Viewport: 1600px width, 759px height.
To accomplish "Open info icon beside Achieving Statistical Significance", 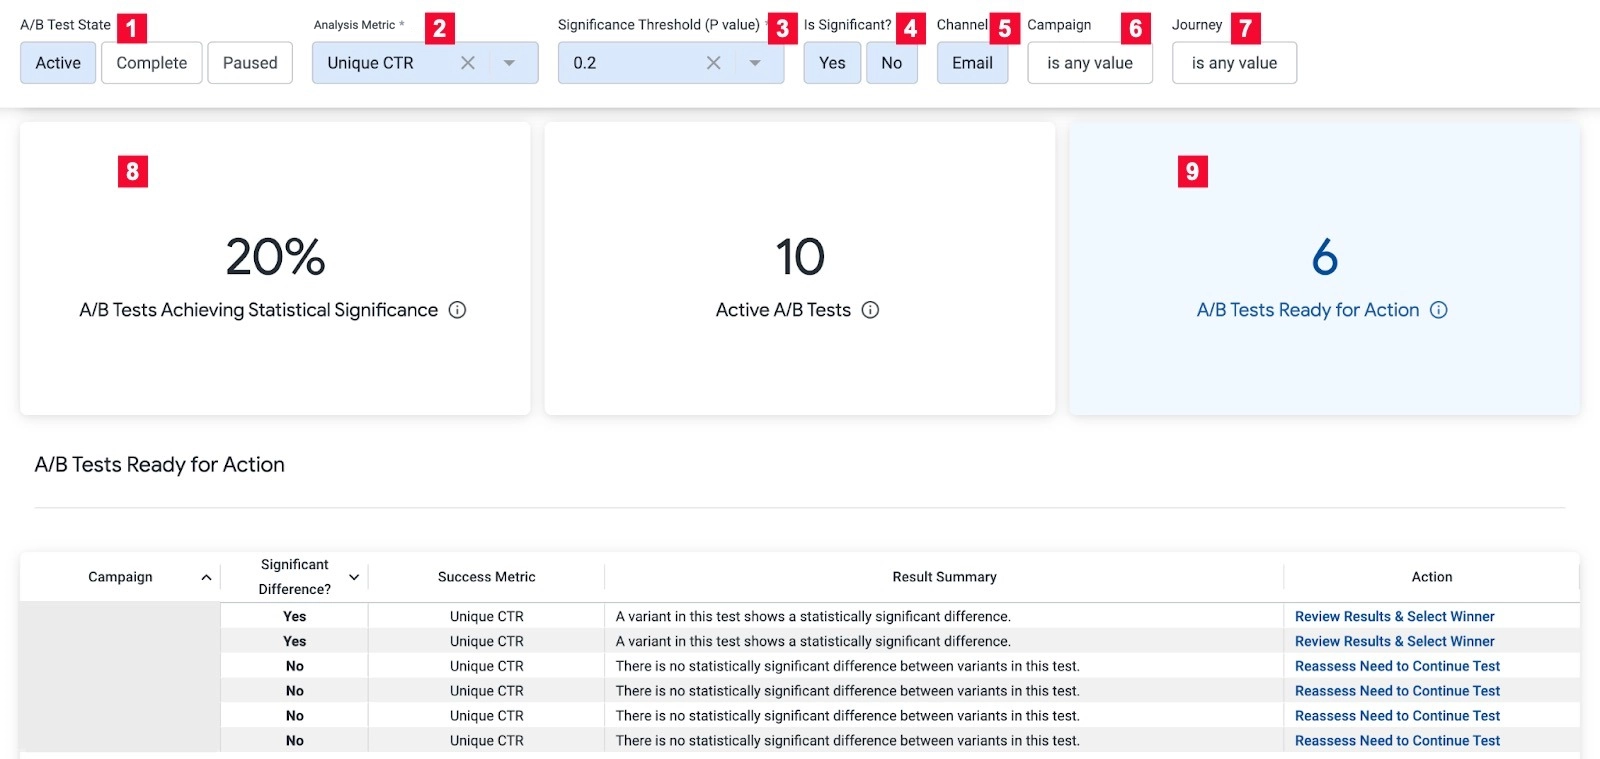I will click(457, 310).
